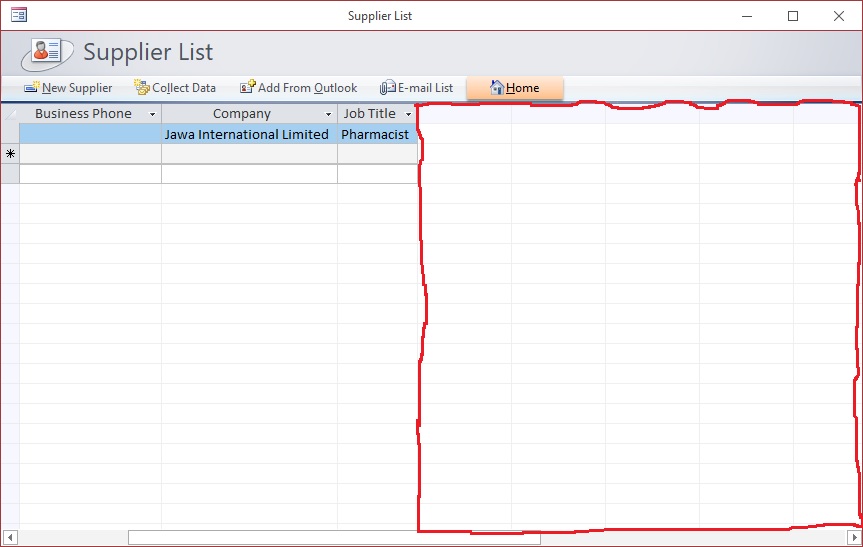Click the Supplier List logo icon
Viewport: 863px width, 547px height.
(x=47, y=53)
